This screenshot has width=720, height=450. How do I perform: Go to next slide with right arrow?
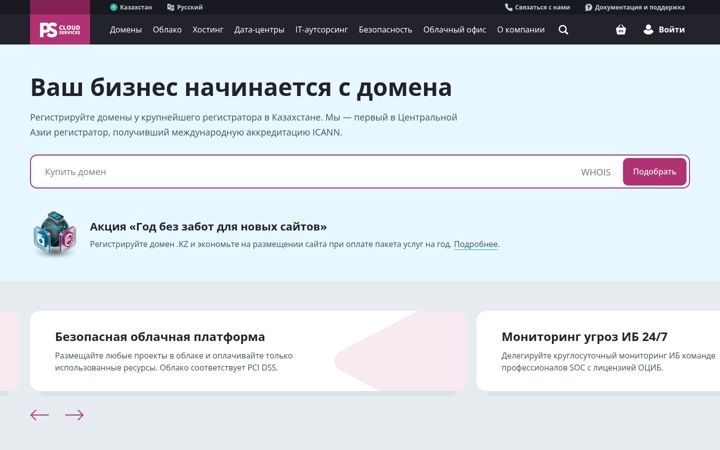tap(74, 415)
